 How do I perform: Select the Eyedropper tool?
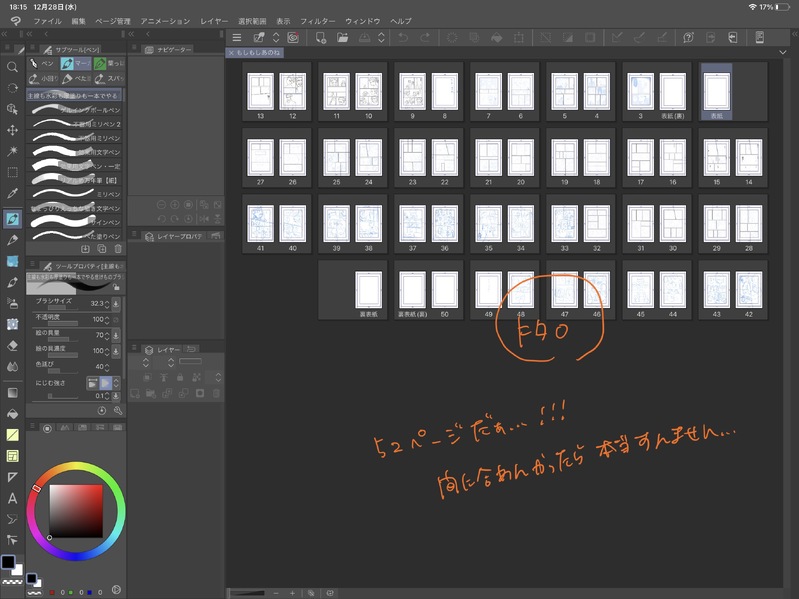coord(12,194)
